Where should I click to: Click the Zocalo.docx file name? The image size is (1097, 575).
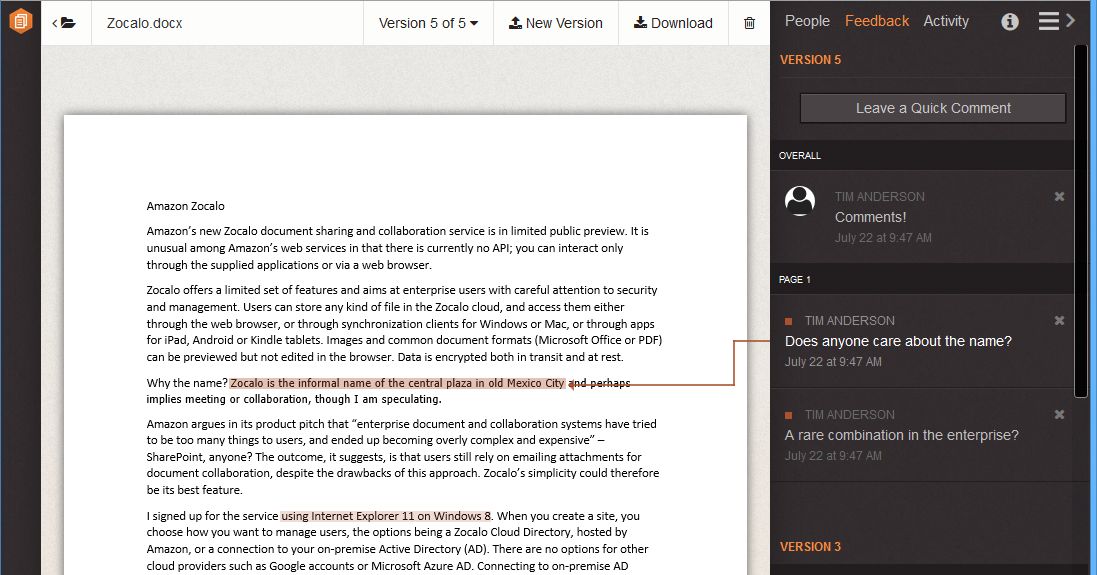(144, 23)
